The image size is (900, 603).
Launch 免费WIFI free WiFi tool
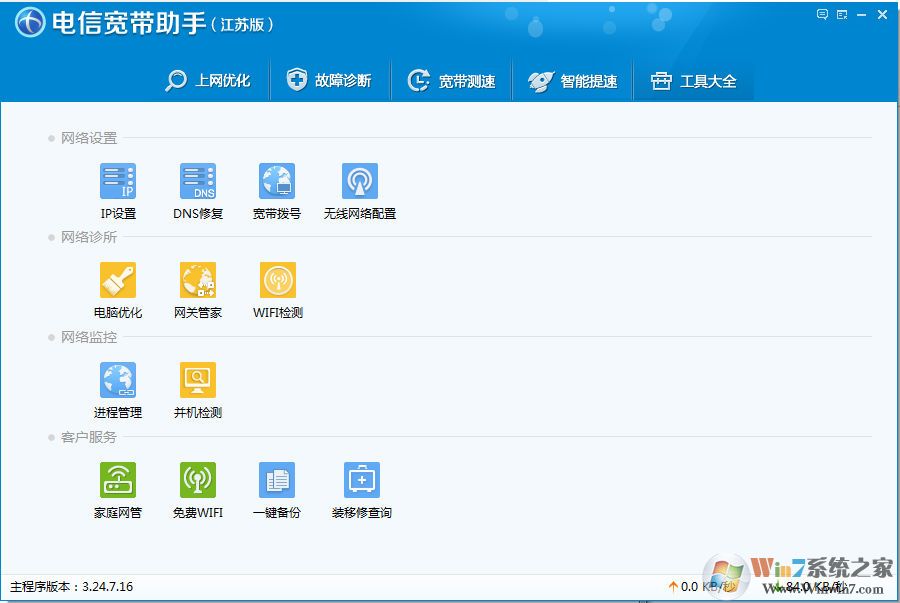click(x=197, y=488)
